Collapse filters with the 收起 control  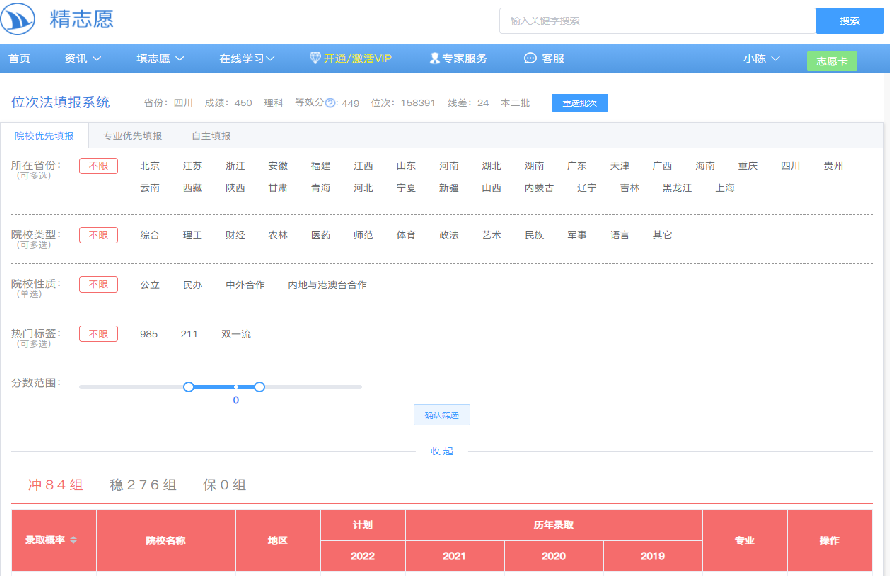[441, 451]
